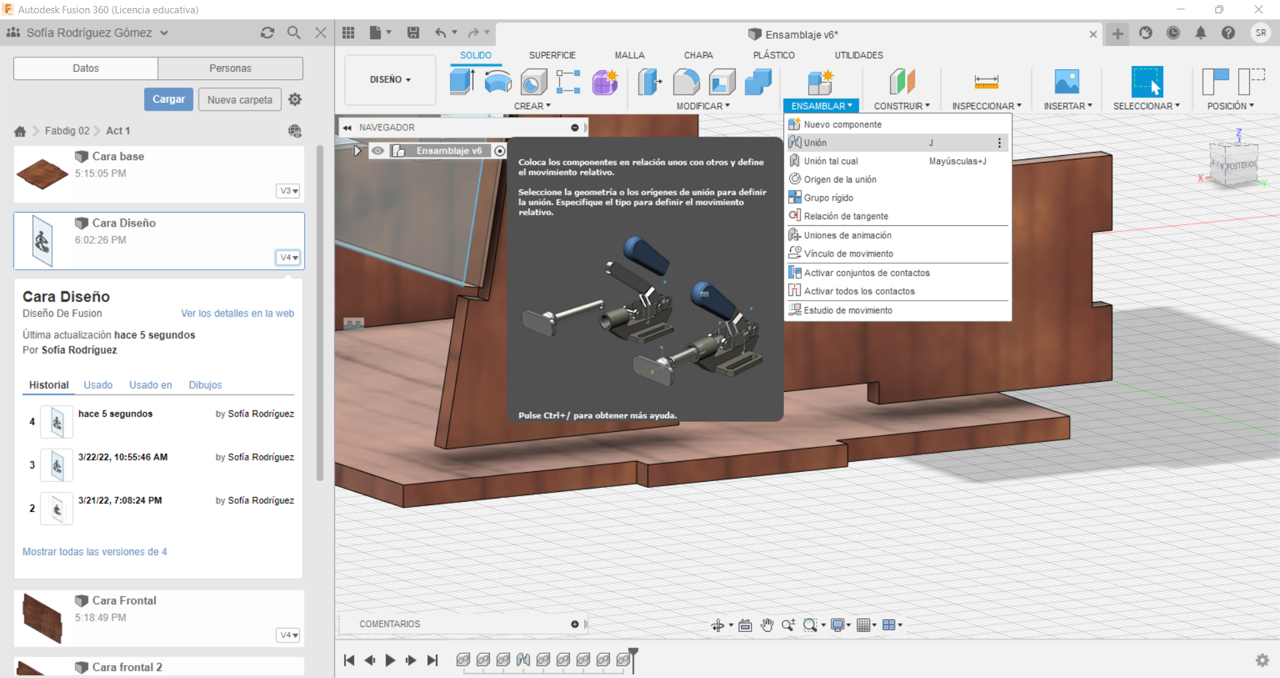Click the Undo arrow

[x=441, y=33]
